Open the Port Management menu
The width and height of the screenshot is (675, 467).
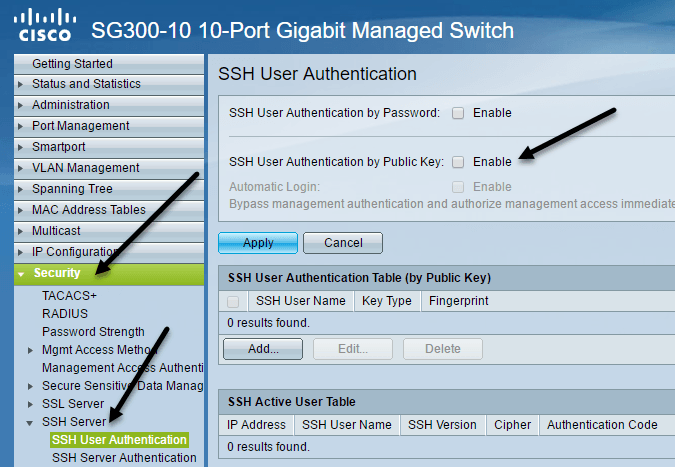point(109,127)
